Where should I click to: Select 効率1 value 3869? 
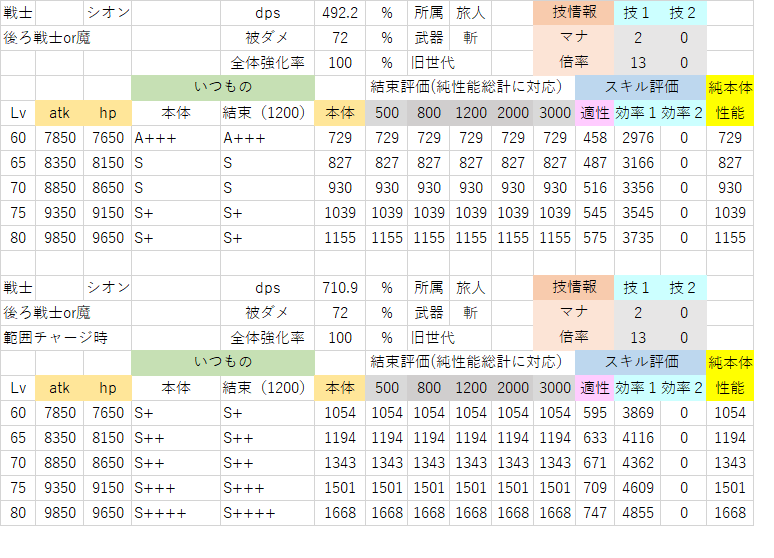click(x=638, y=413)
